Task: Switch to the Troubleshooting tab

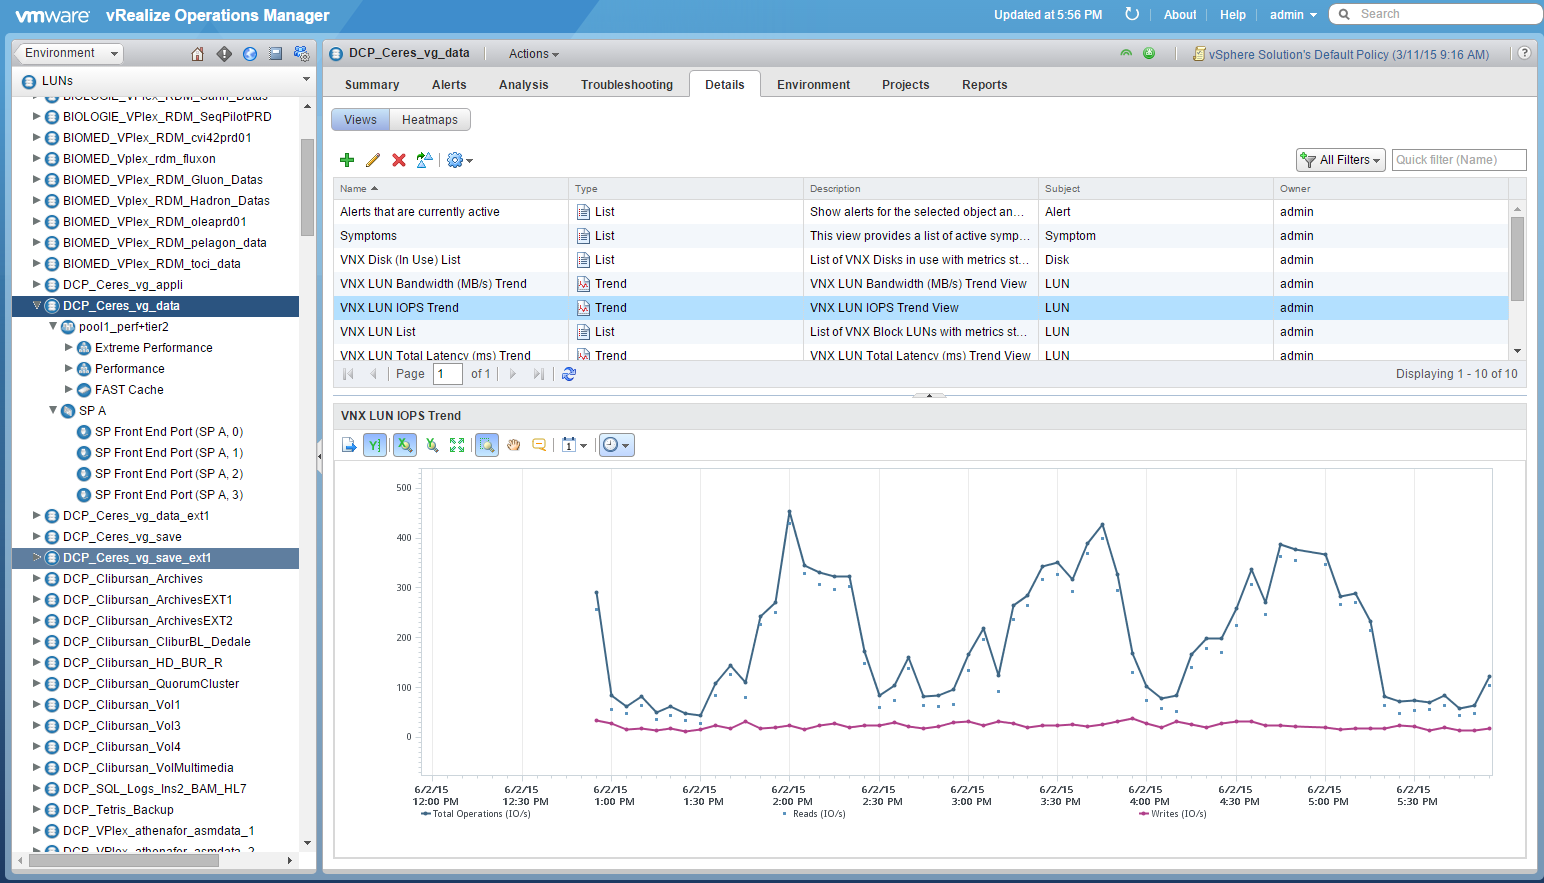Action: tap(626, 85)
